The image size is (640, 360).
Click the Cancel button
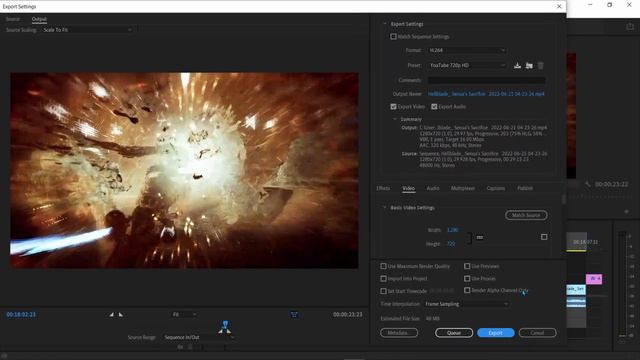(537, 333)
